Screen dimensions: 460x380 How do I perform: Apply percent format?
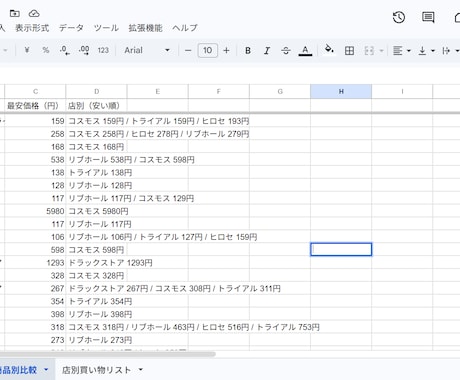46,50
